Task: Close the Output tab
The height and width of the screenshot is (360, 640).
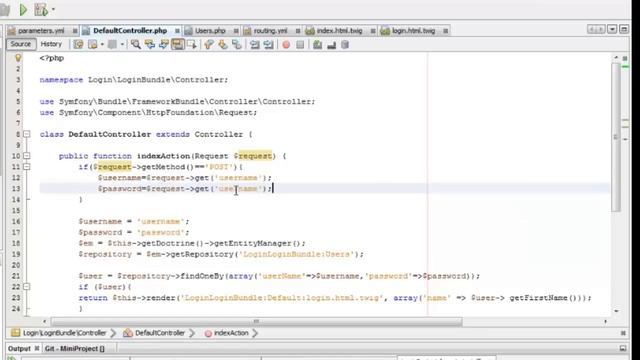Action: click(x=37, y=348)
